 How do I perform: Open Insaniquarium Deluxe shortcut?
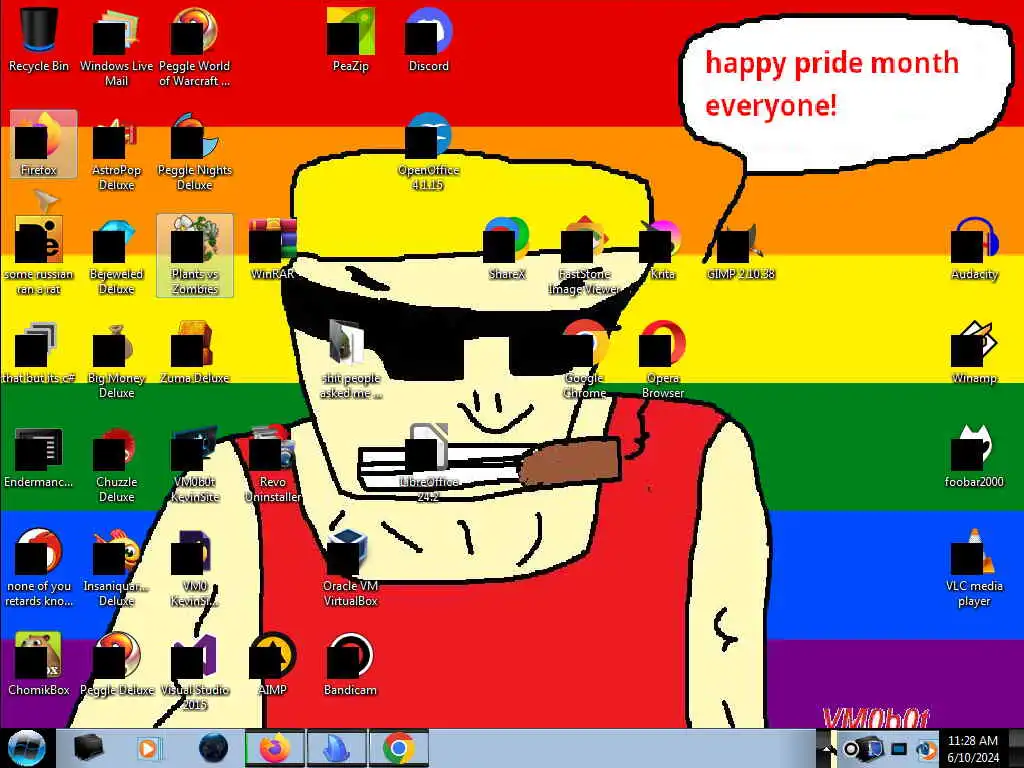(x=116, y=568)
